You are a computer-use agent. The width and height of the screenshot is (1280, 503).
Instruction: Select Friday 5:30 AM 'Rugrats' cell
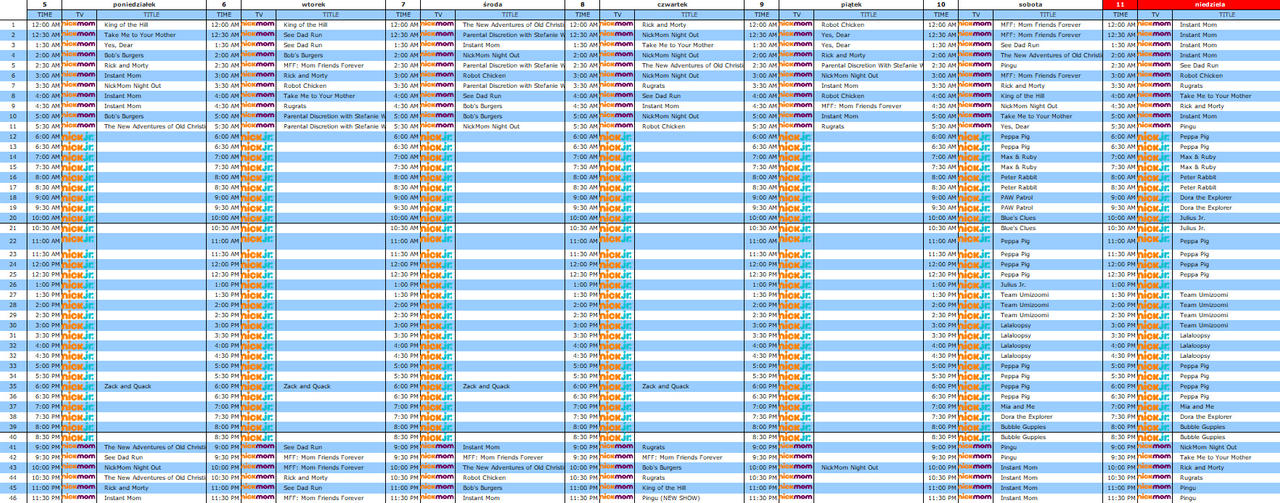869,126
